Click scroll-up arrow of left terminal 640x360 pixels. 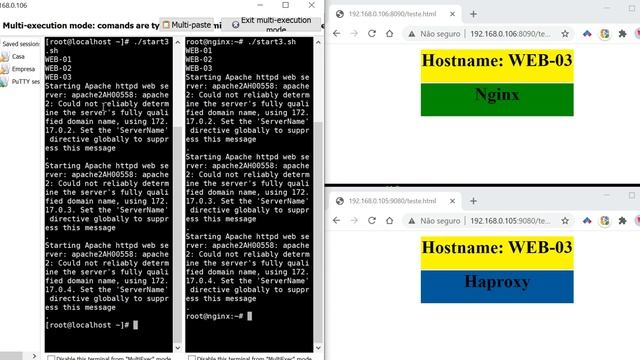tap(178, 42)
